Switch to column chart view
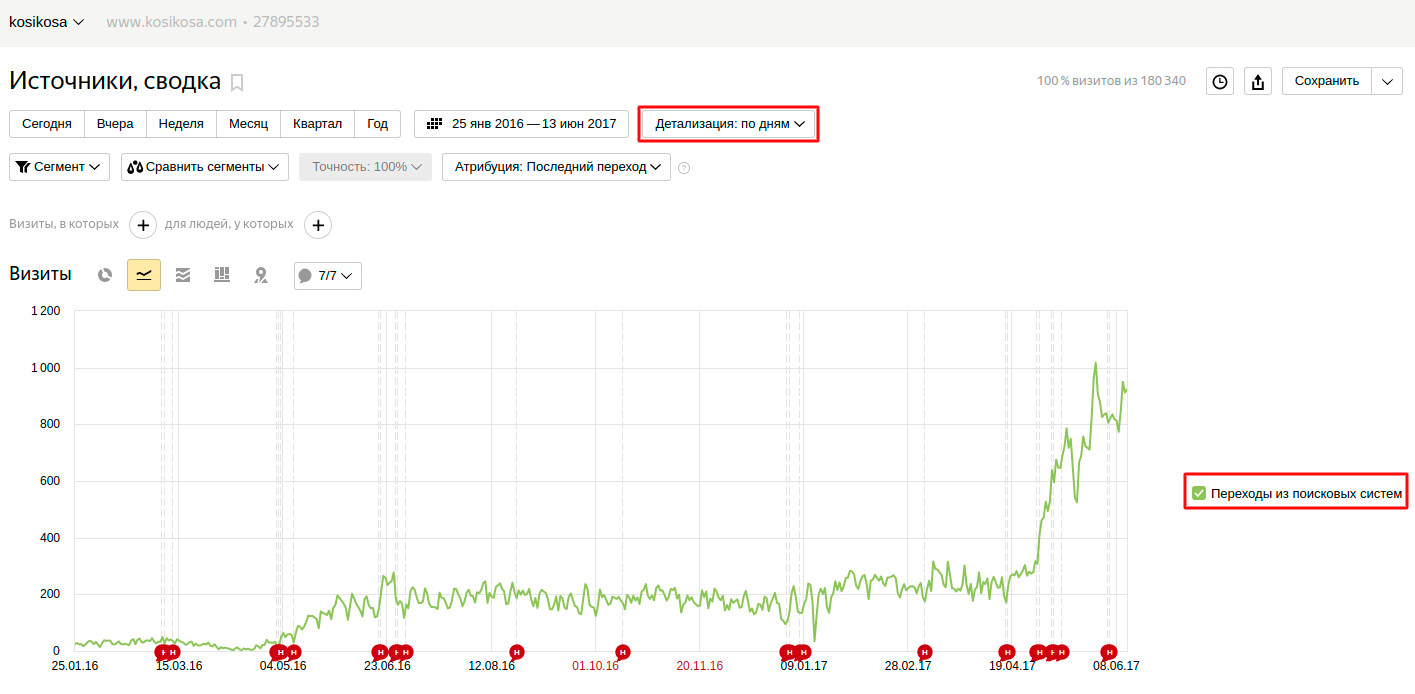This screenshot has width=1415, height=694. 222,275
